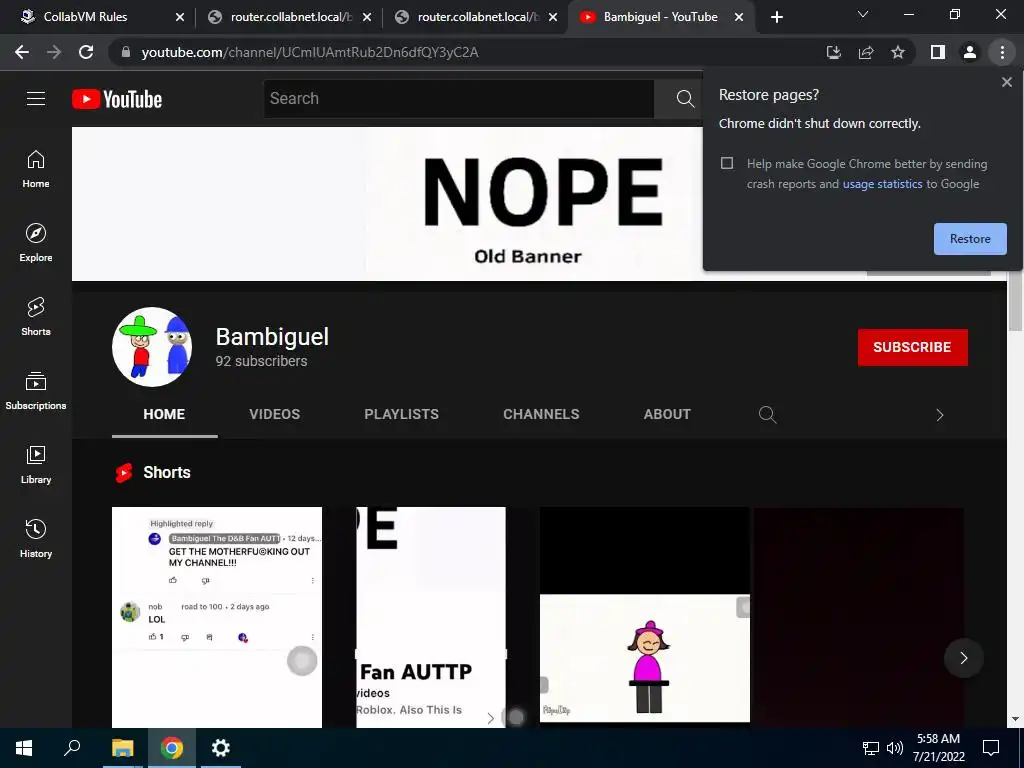The height and width of the screenshot is (768, 1024).
Task: Click the NOPE Old Banner image
Action: coord(387,204)
